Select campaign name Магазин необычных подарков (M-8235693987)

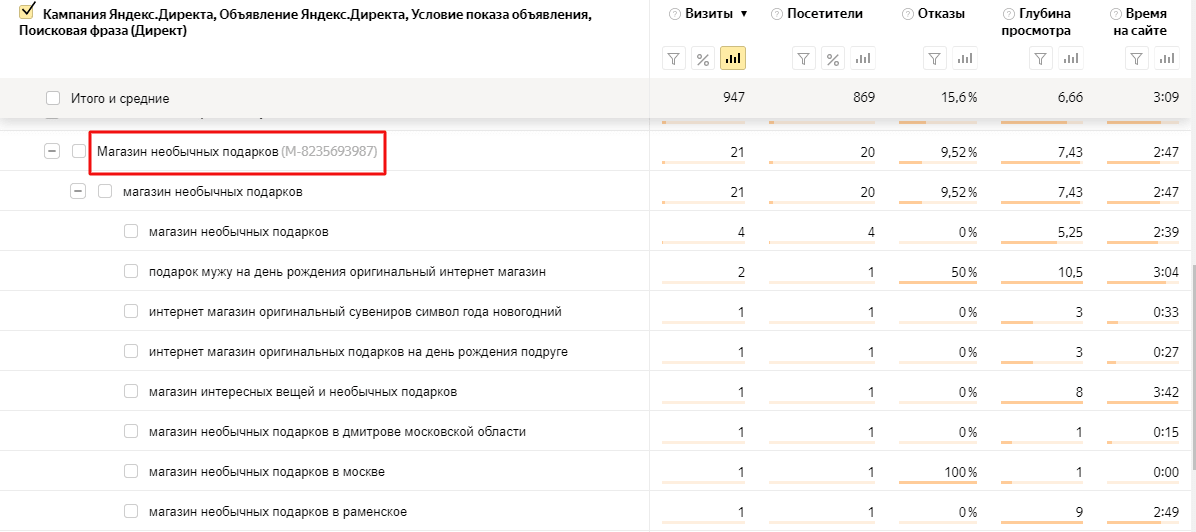(x=236, y=151)
